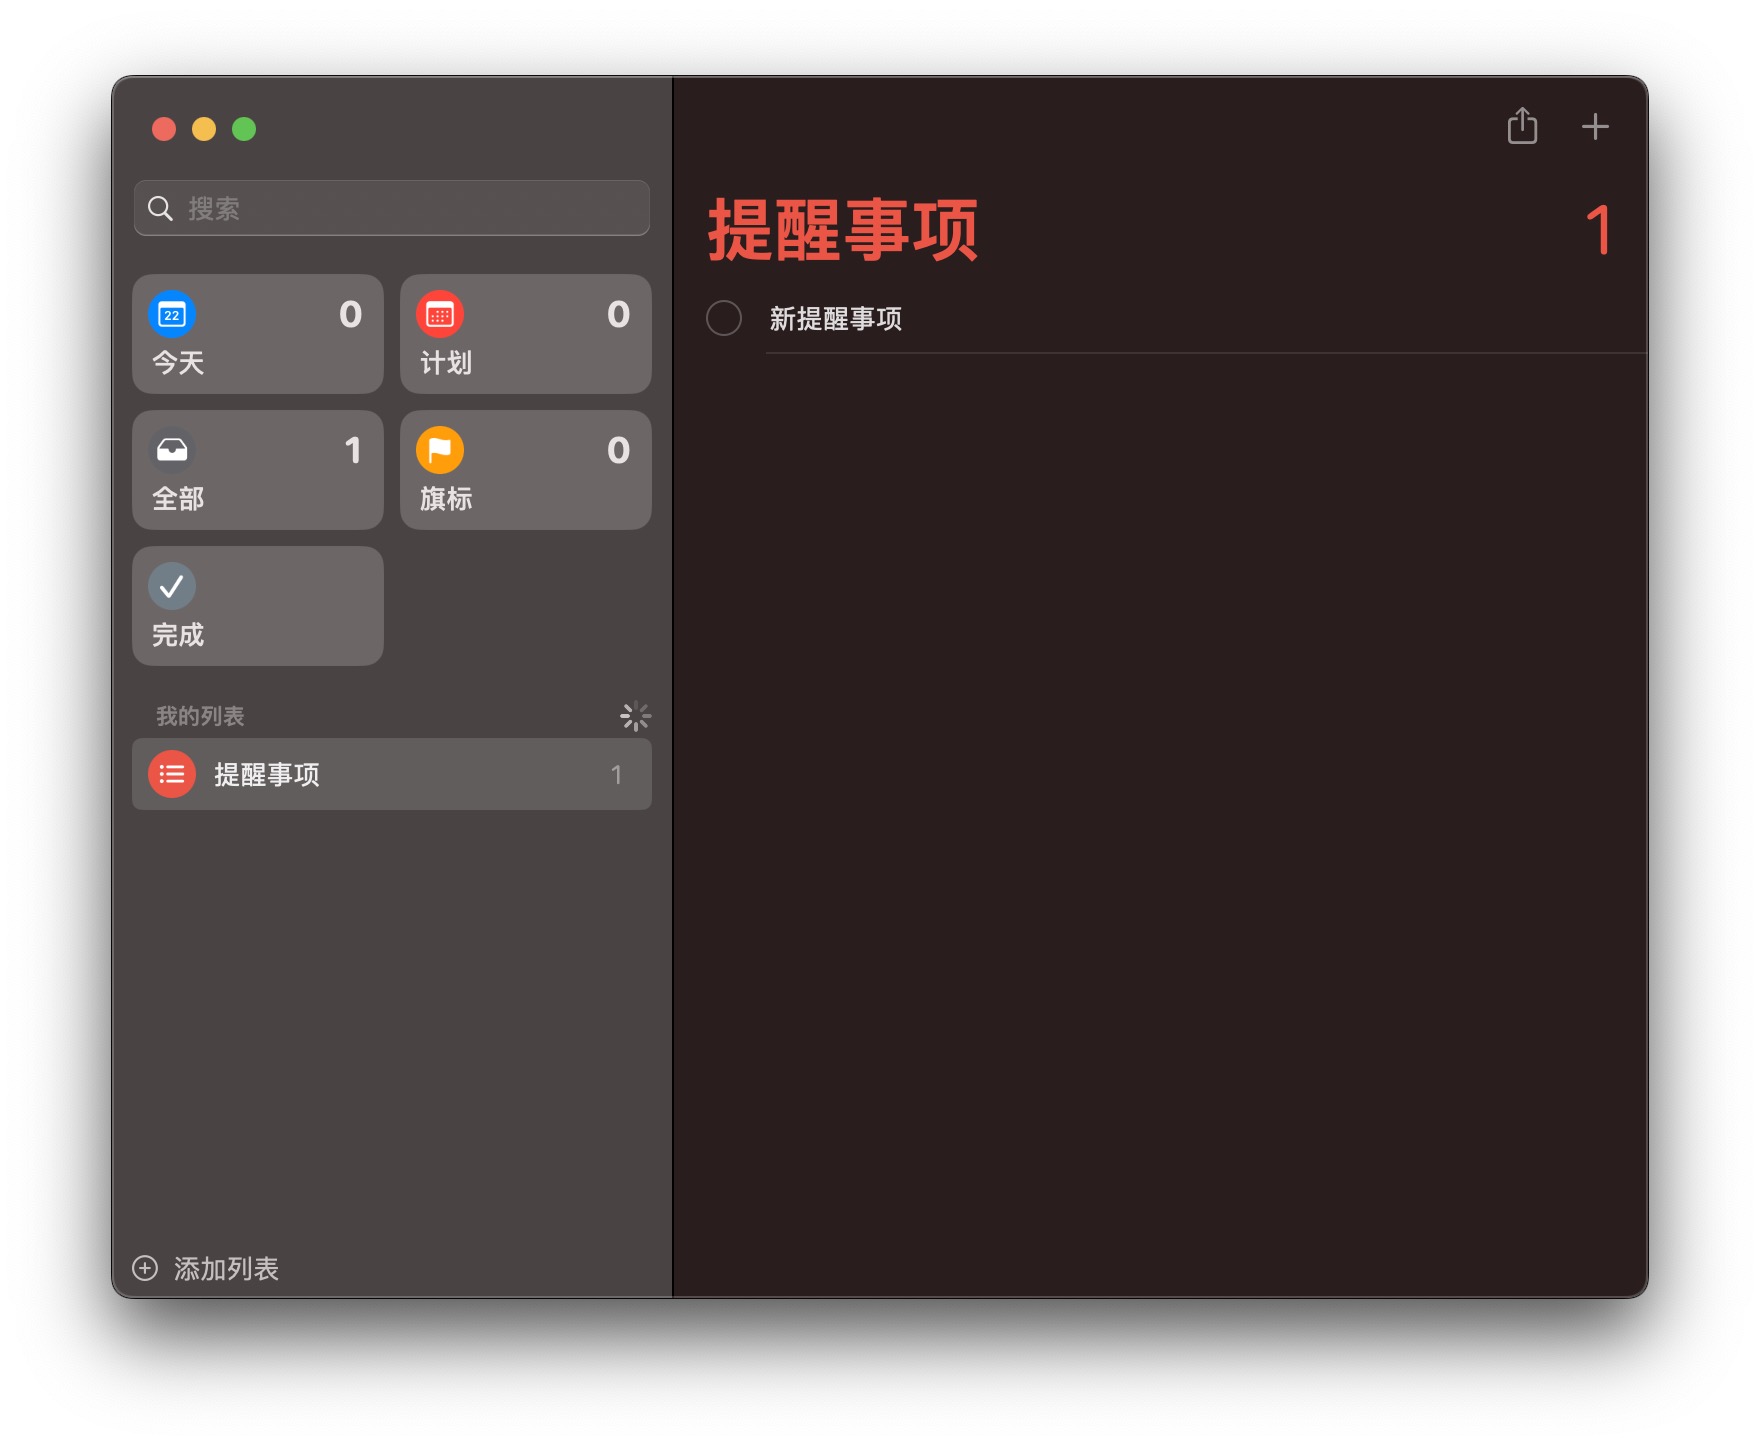The height and width of the screenshot is (1446, 1760).
Task: Click the 完成 checkmark icon
Action: (172, 587)
